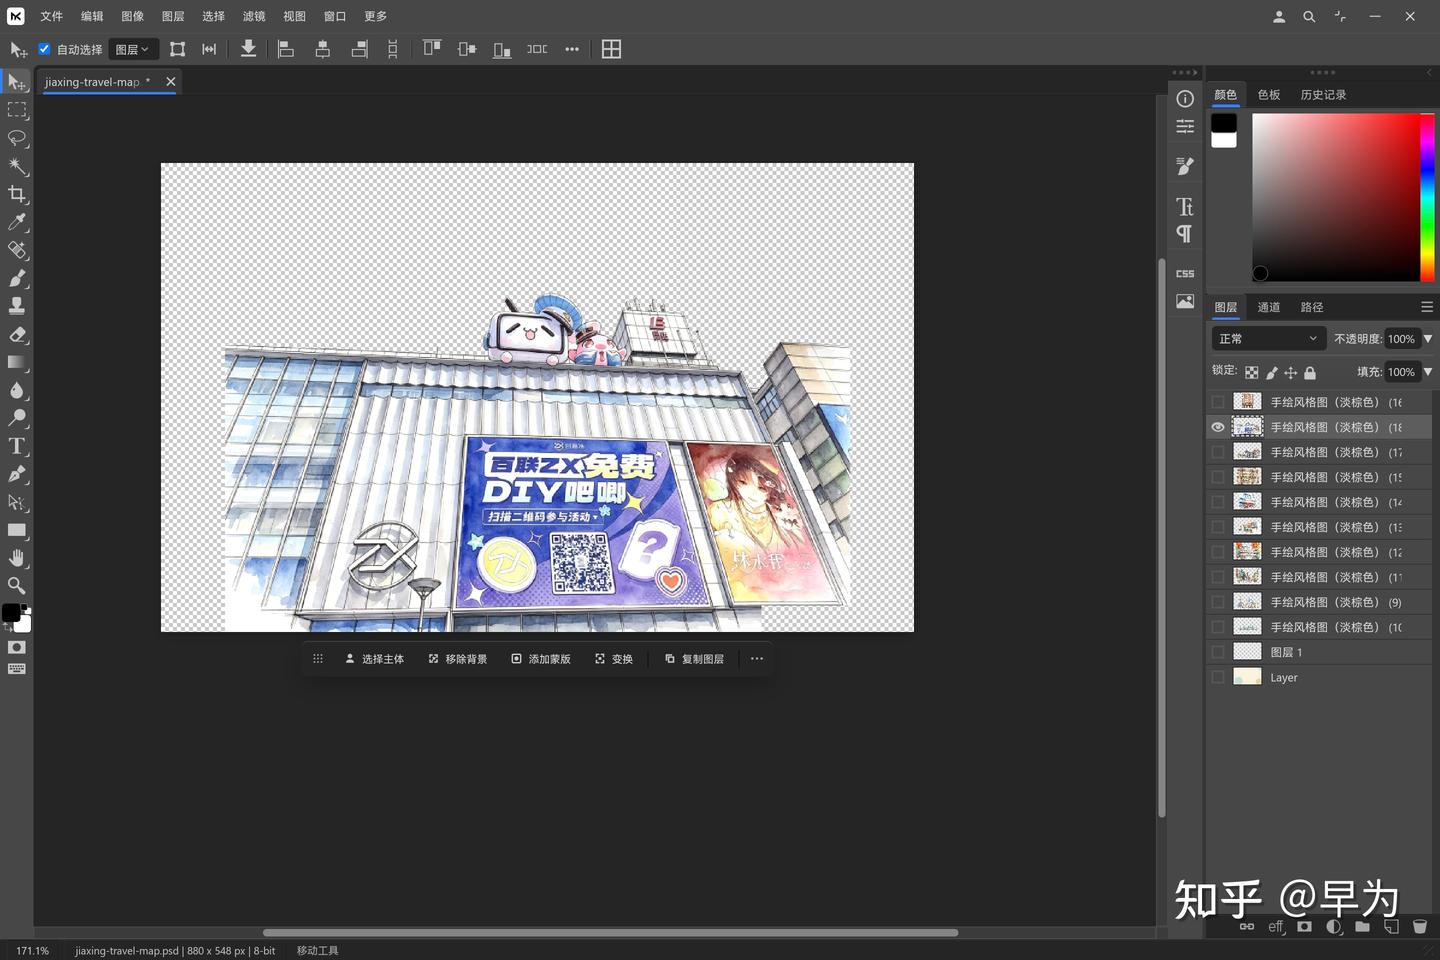1440x960 pixels.
Task: Click the 移除背景 button
Action: click(458, 659)
